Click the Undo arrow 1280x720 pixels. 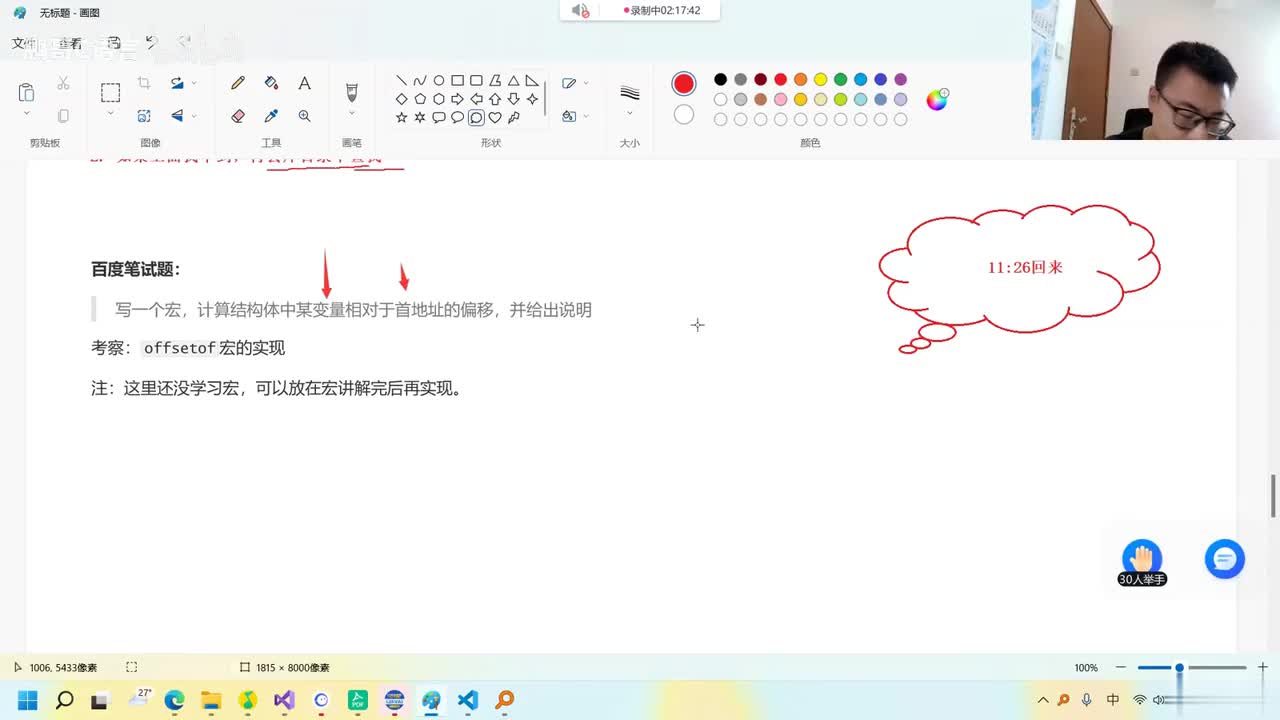click(151, 43)
